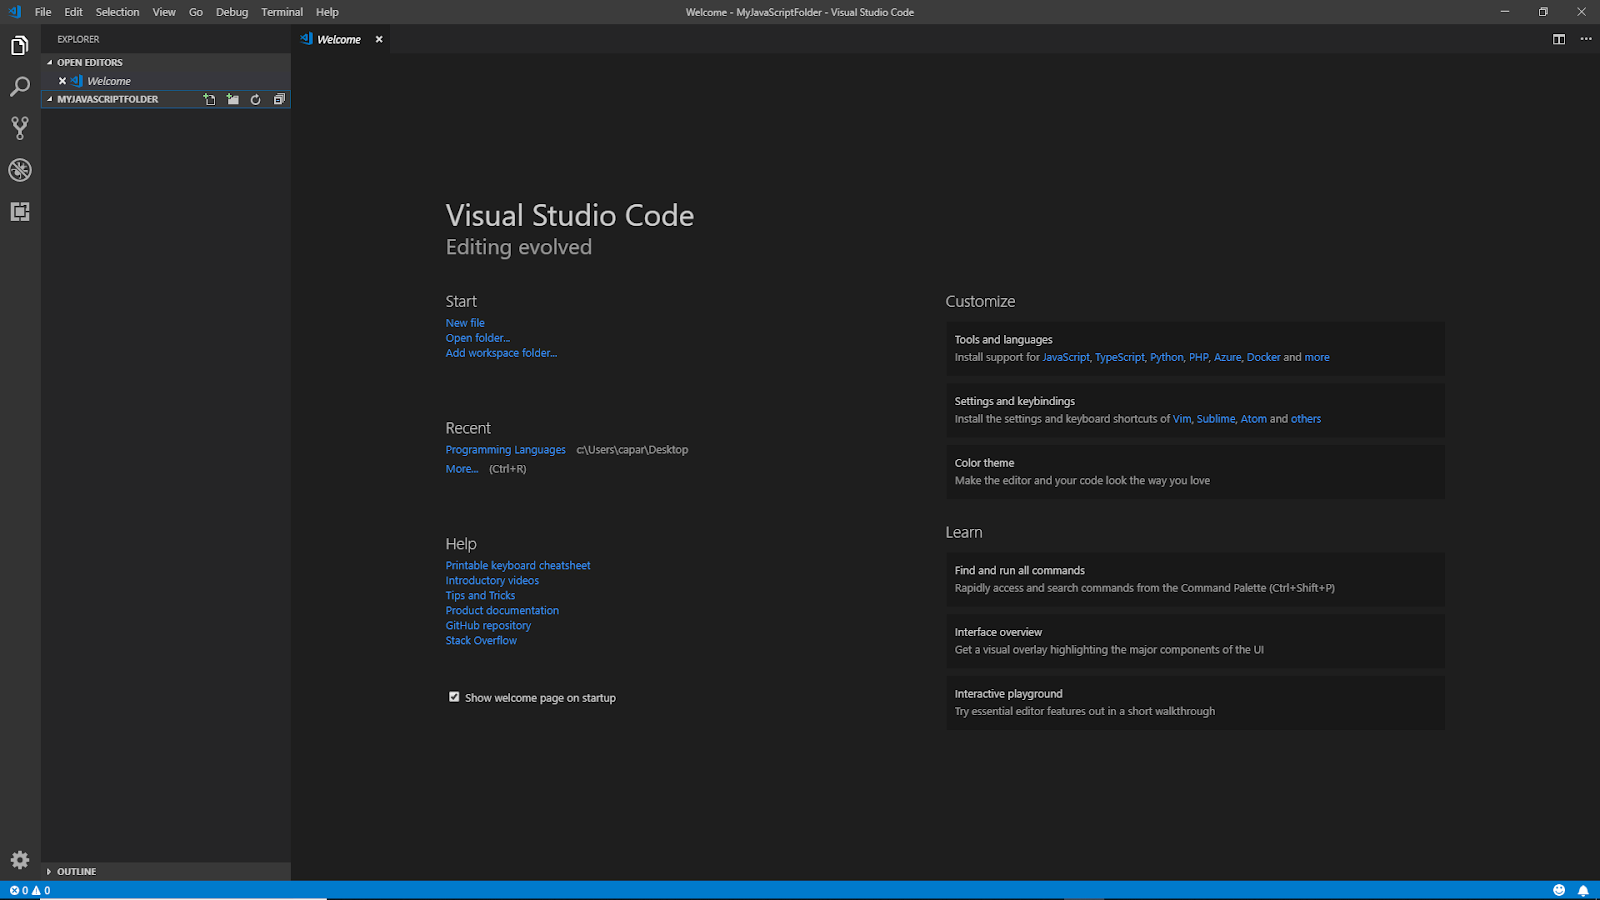Open the Terminal menu
Image resolution: width=1600 pixels, height=900 pixels.
click(x=281, y=12)
